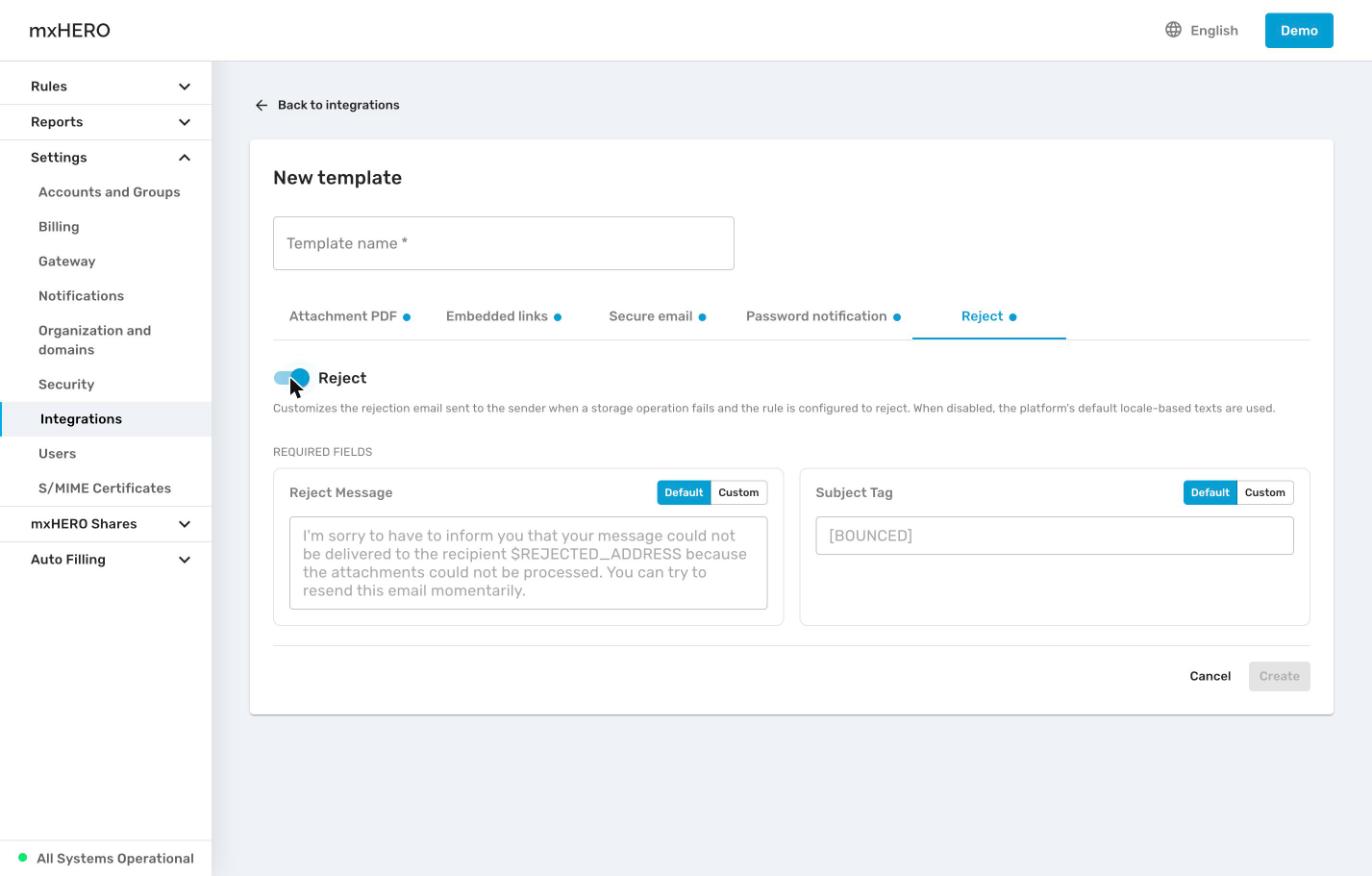Open S/MIME Certificates settings

click(104, 488)
